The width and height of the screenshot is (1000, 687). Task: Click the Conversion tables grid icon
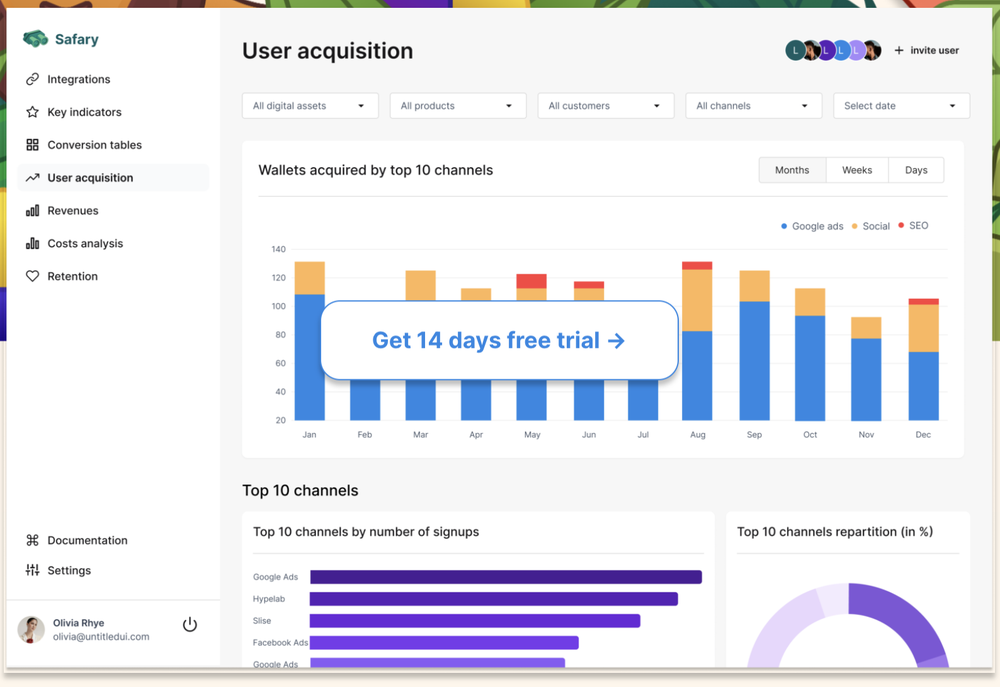click(32, 145)
